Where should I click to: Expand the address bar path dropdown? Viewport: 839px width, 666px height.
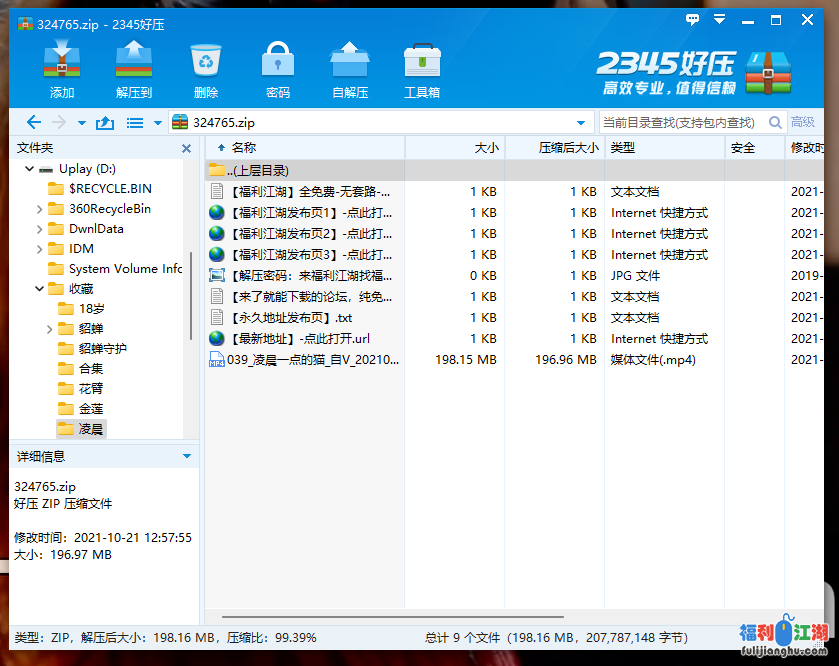[x=581, y=122]
